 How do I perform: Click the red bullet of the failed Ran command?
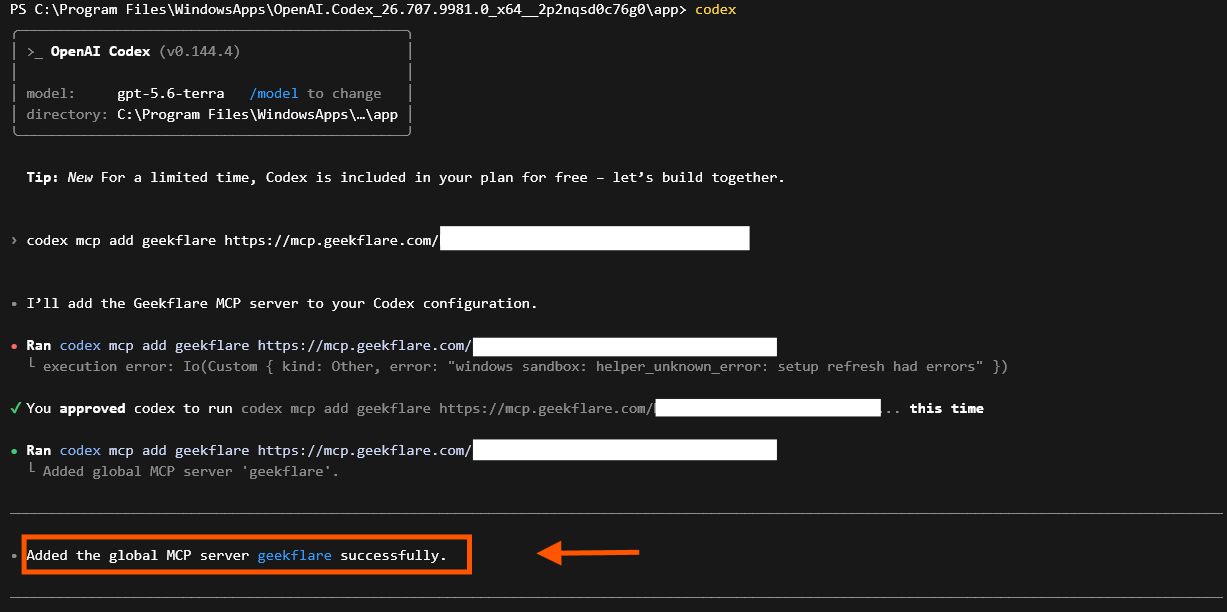(14, 346)
